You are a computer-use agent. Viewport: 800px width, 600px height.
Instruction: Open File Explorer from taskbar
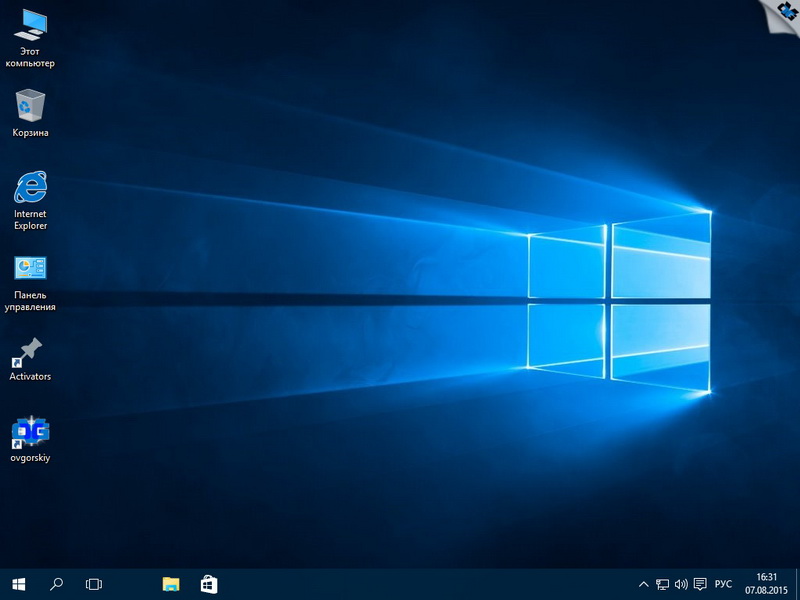click(171, 584)
